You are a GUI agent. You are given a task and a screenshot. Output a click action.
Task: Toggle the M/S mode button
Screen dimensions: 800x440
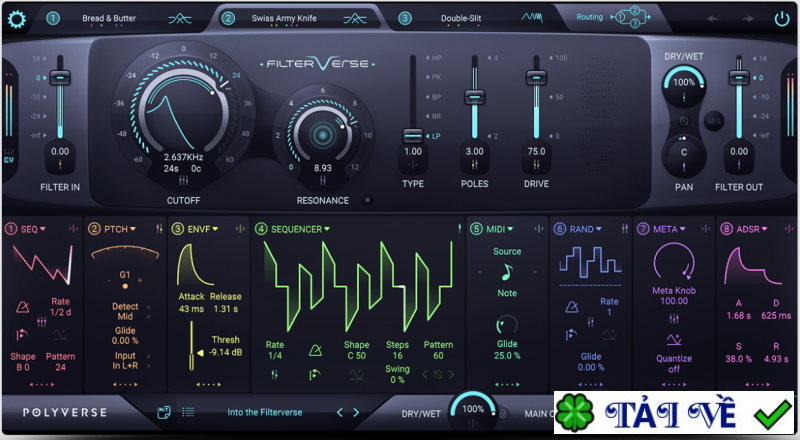pos(713,121)
